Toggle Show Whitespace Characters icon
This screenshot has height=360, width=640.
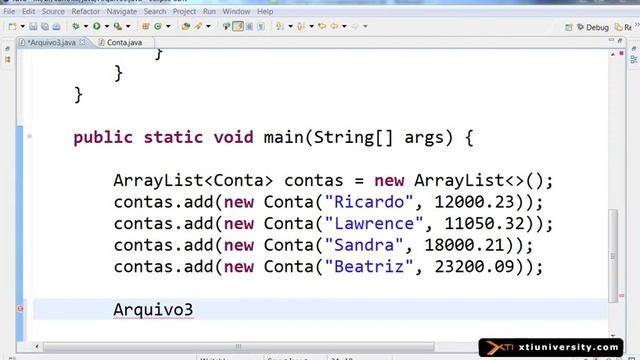pos(261,27)
